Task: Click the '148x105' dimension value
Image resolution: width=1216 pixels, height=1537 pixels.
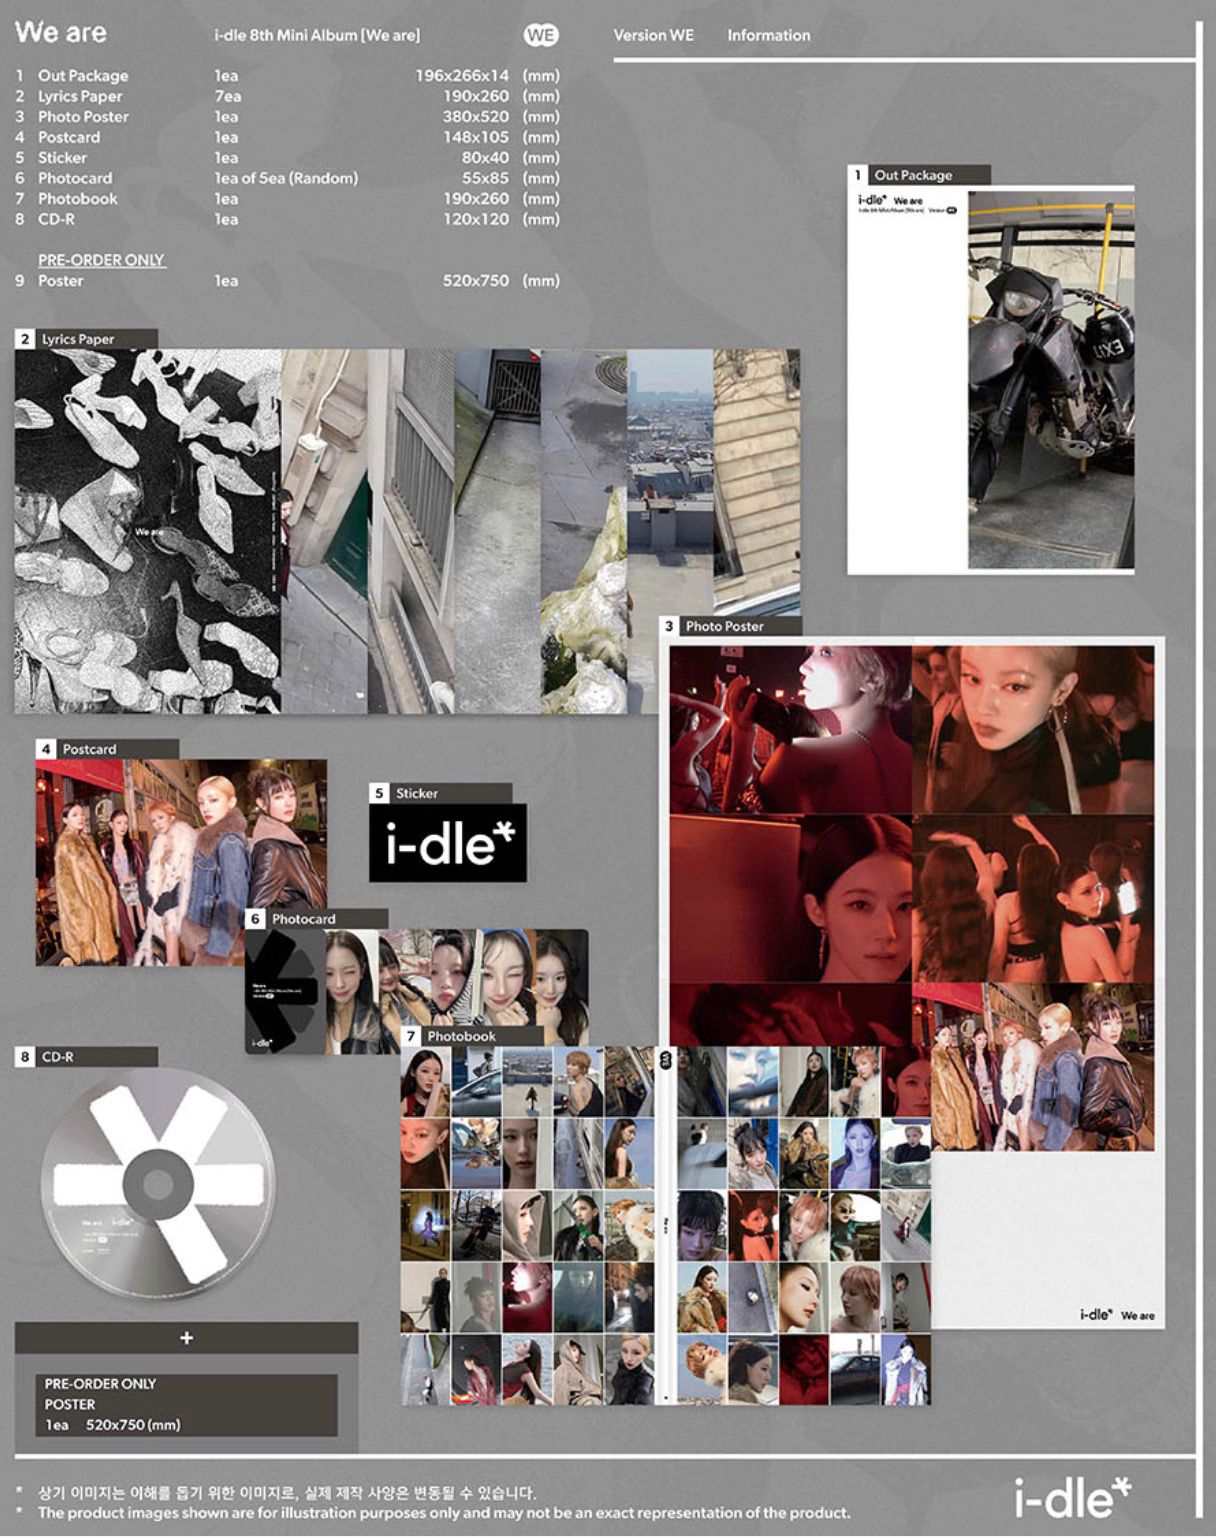Action: tap(476, 137)
